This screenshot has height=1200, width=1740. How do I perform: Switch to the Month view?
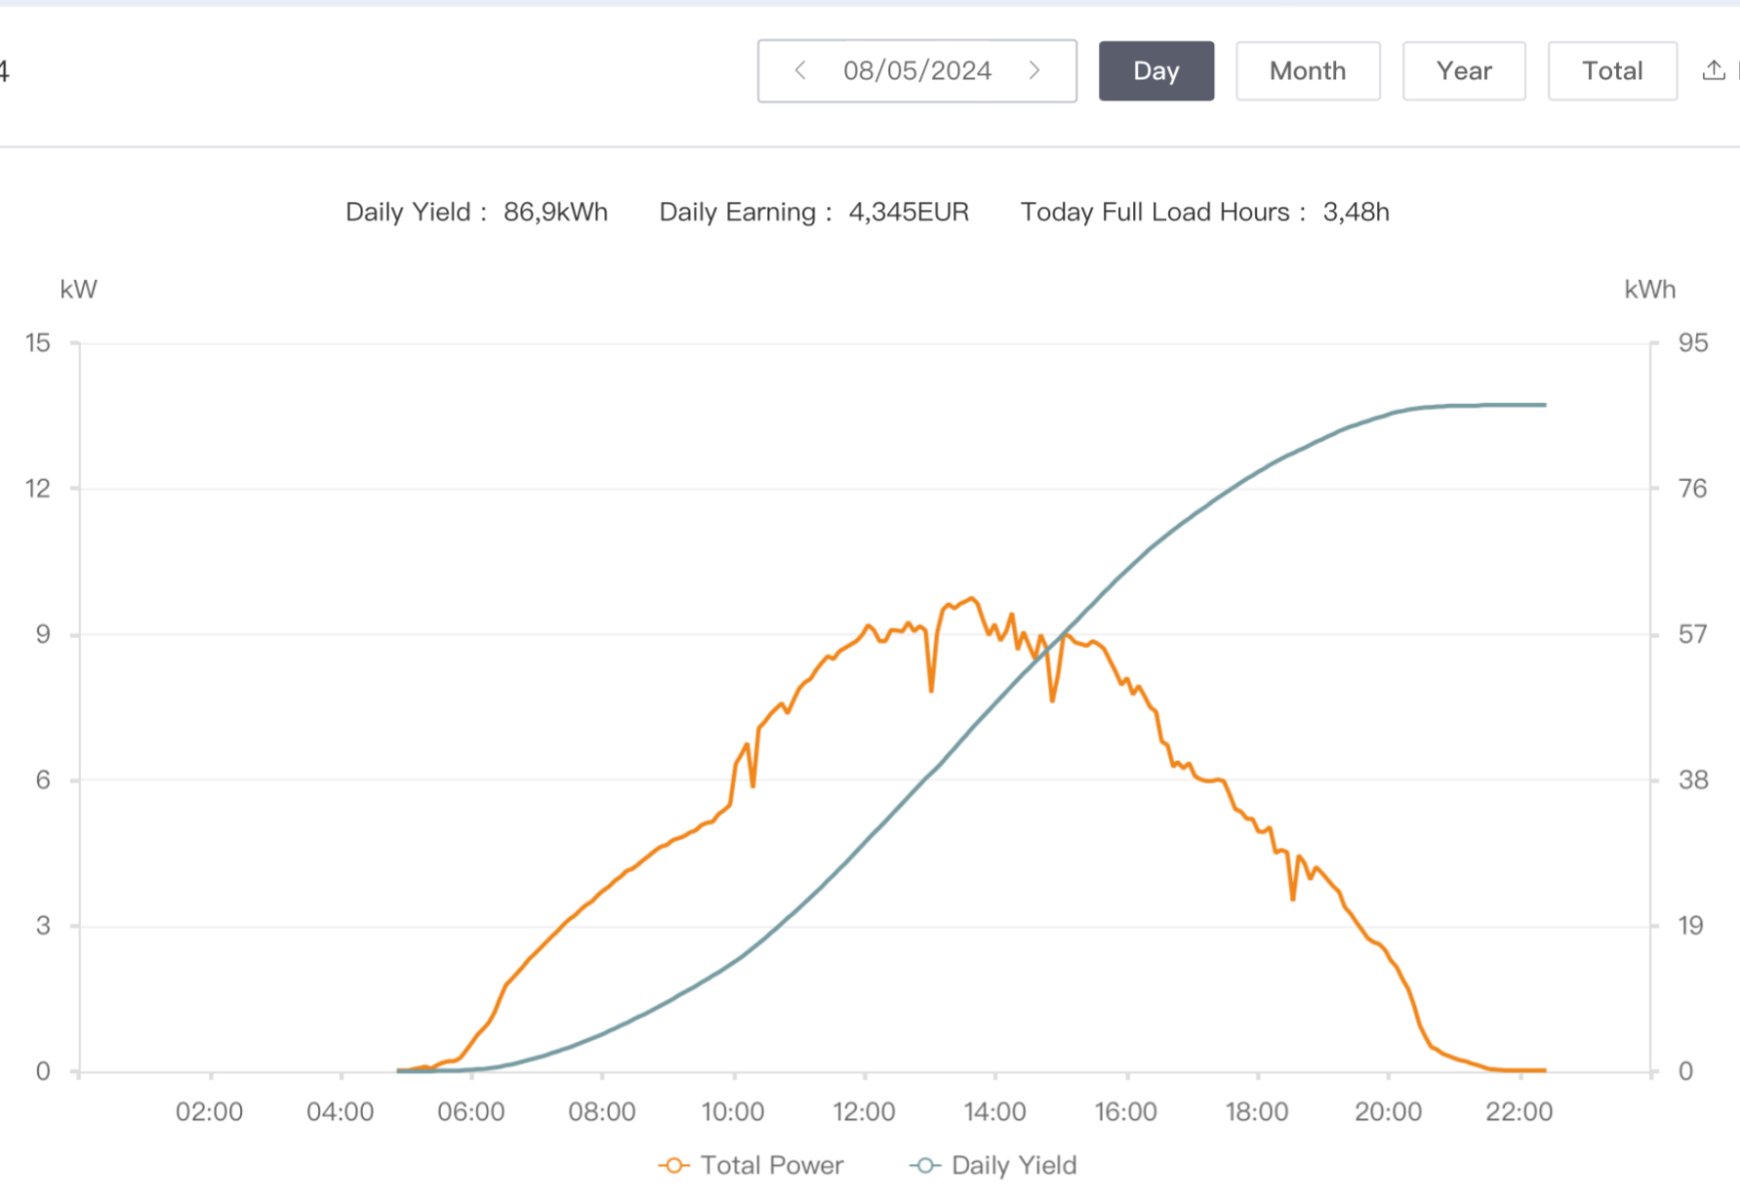[1307, 71]
